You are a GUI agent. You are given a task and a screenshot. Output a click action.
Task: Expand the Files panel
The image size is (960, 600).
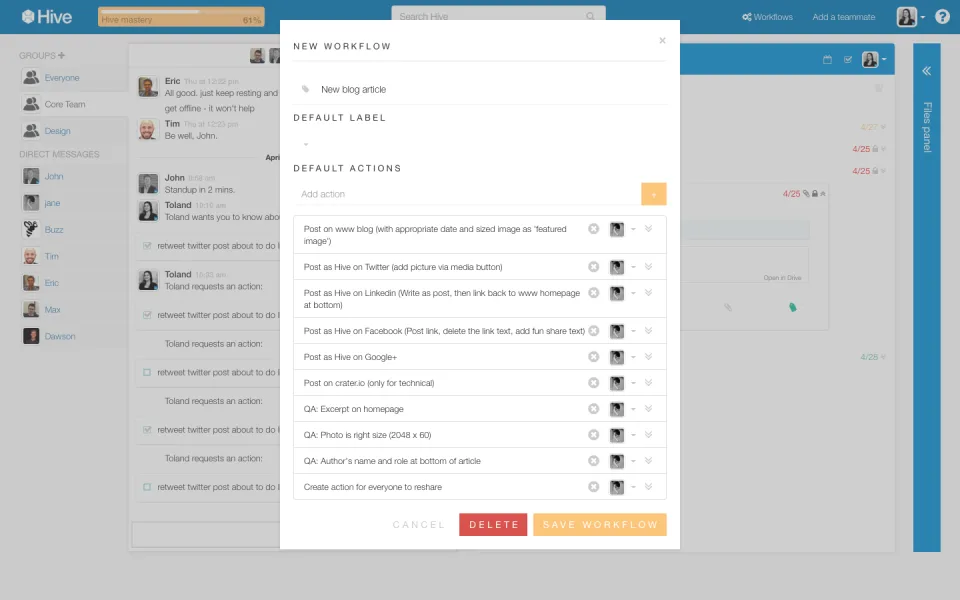926,70
